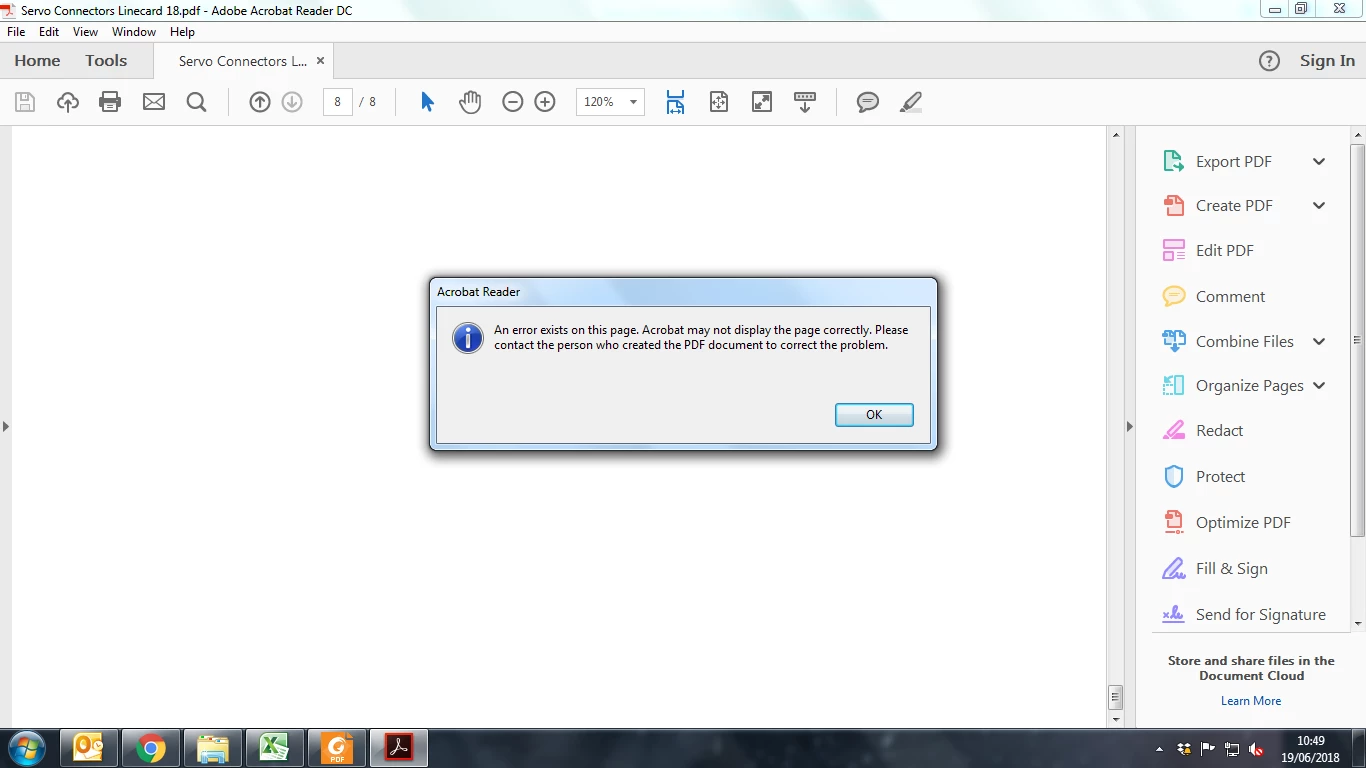Screen dimensions: 1366x768
Task: Click the Read mode download-arrow icon
Action: coord(805,102)
